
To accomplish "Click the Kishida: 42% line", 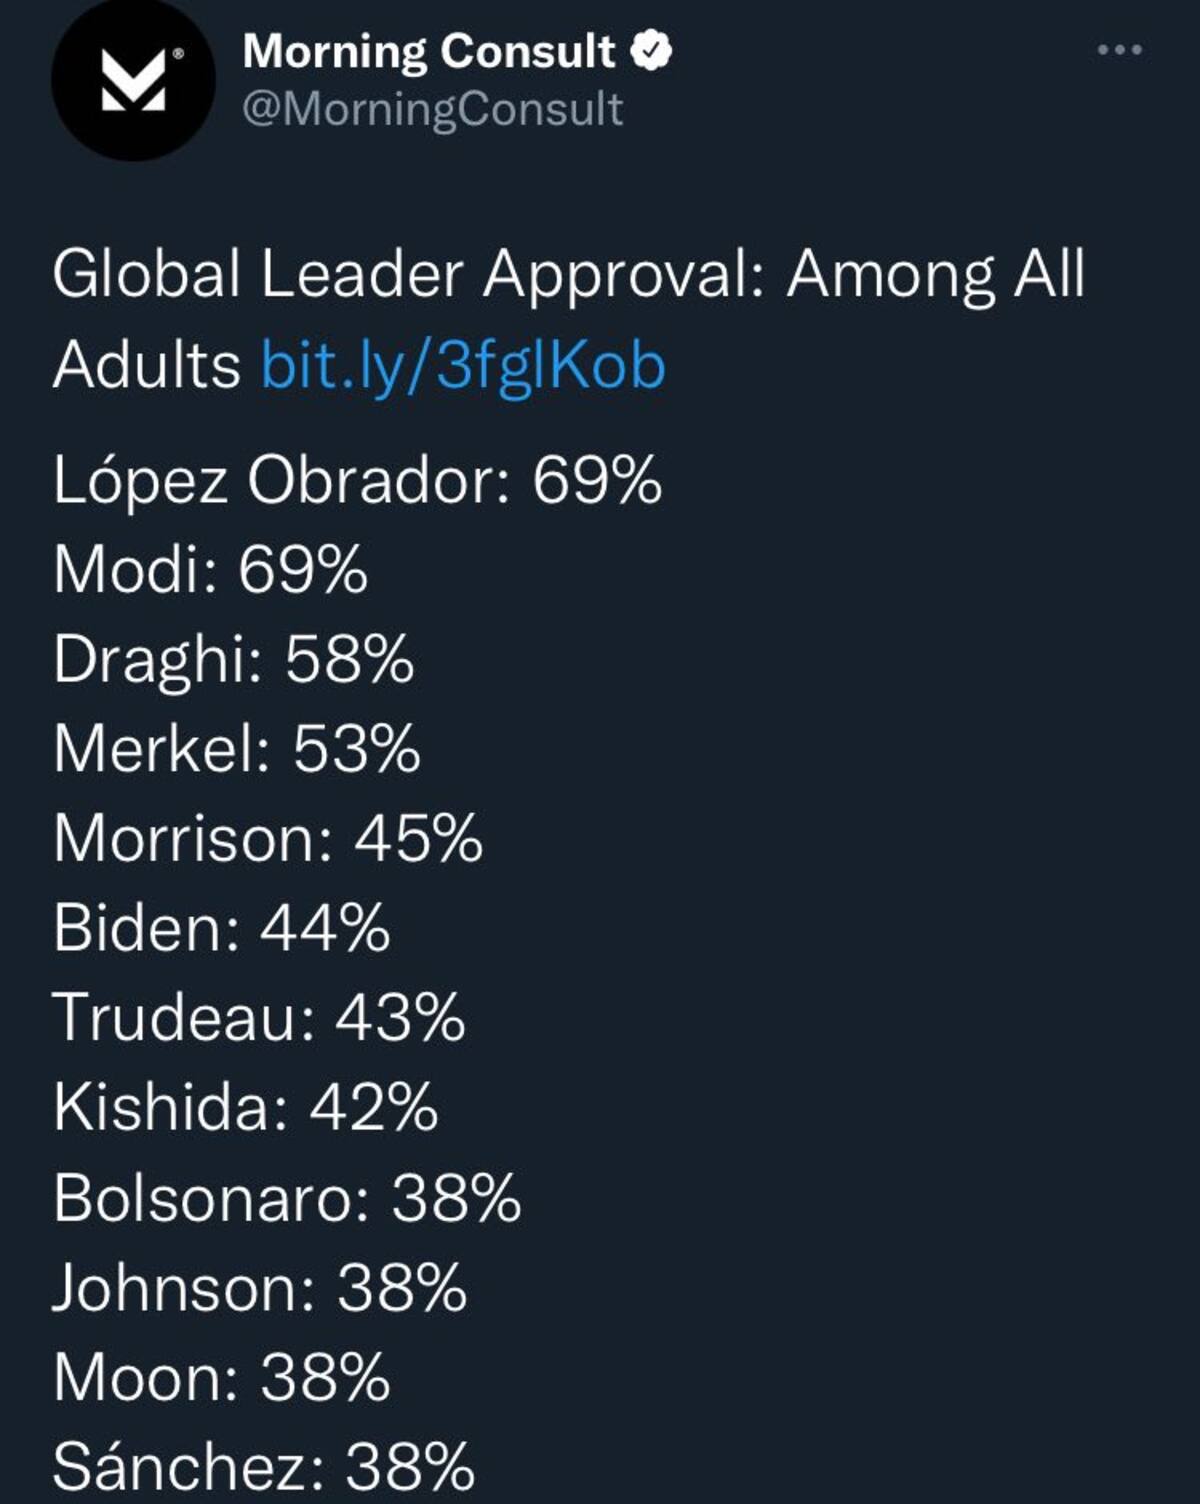I will coord(245,1108).
